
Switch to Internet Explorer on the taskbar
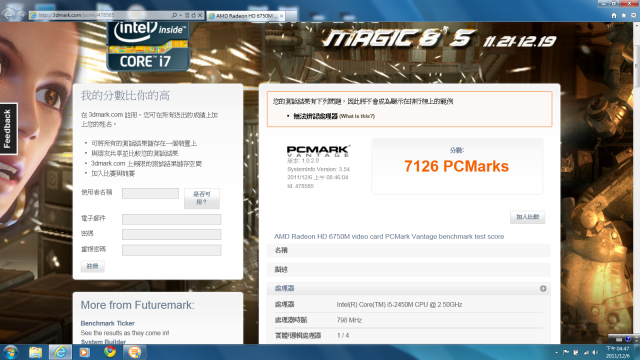[60, 352]
